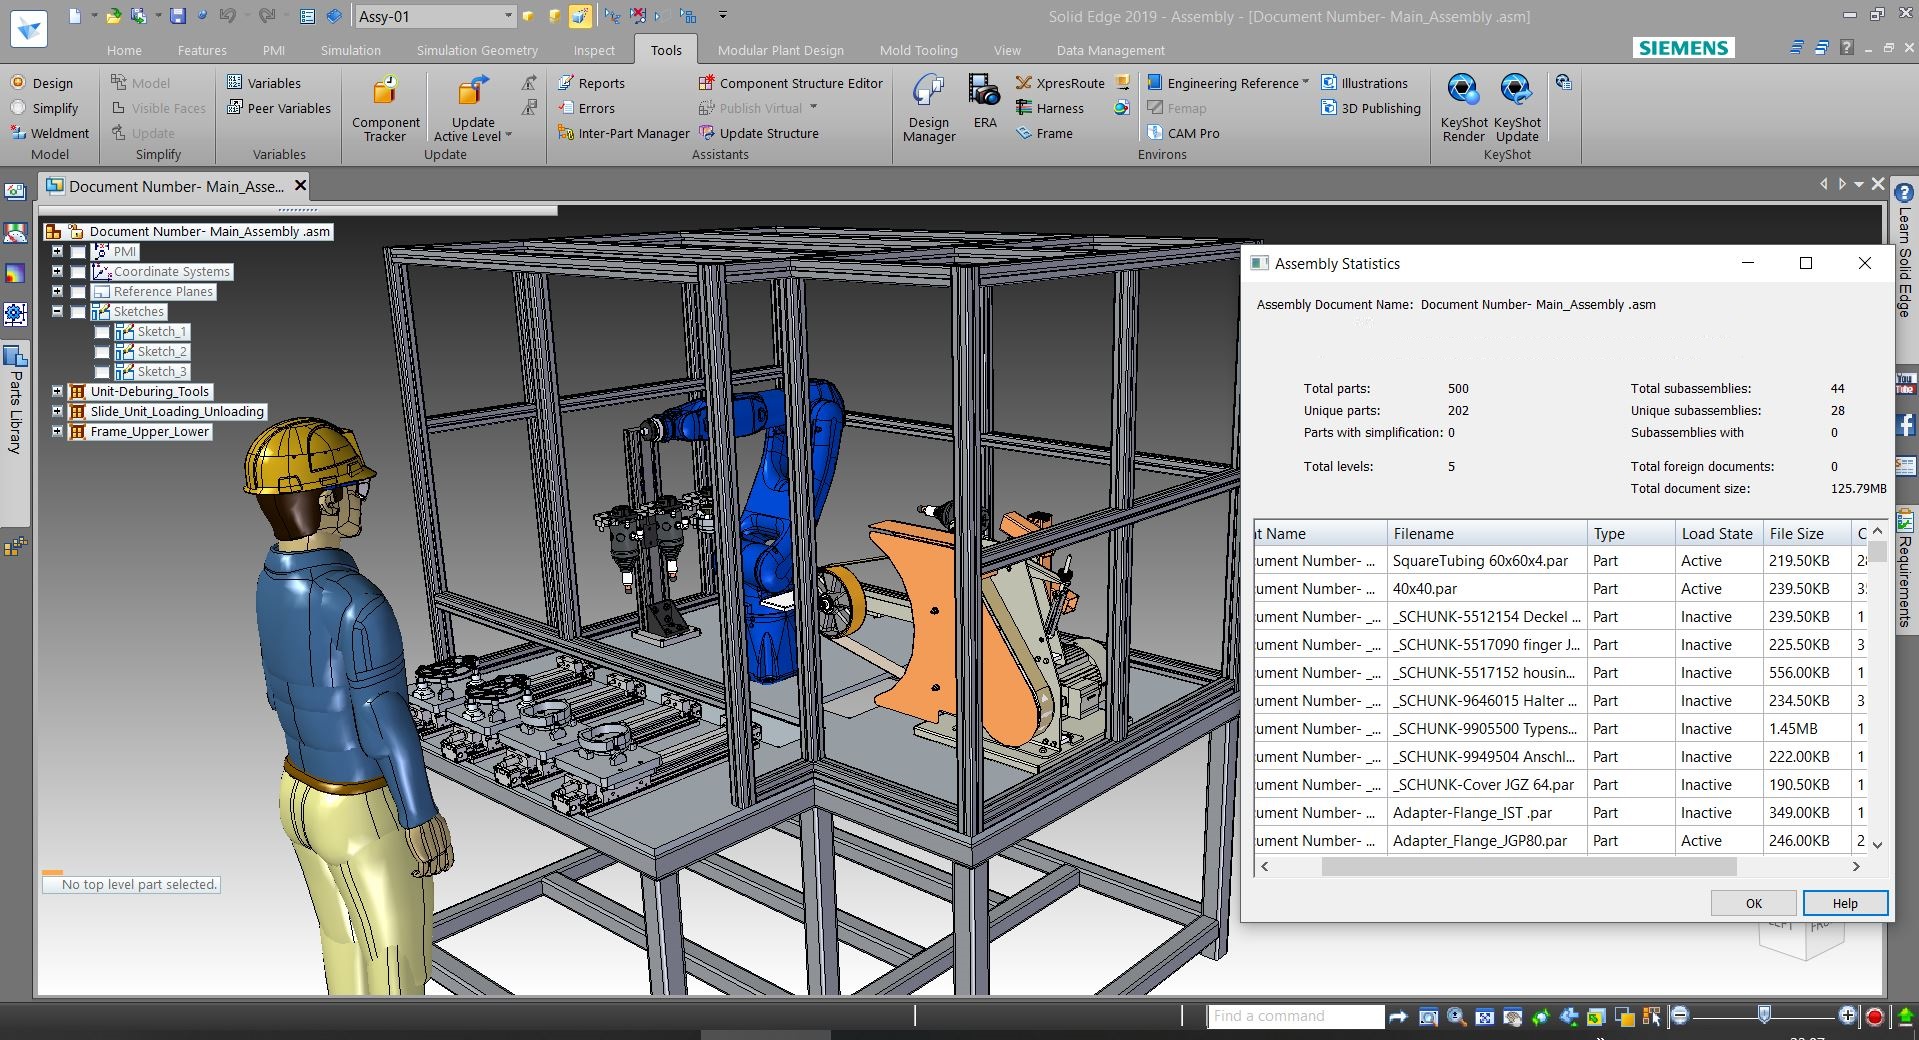1919x1040 pixels.
Task: Switch to the Weldment model
Action: tap(49, 133)
